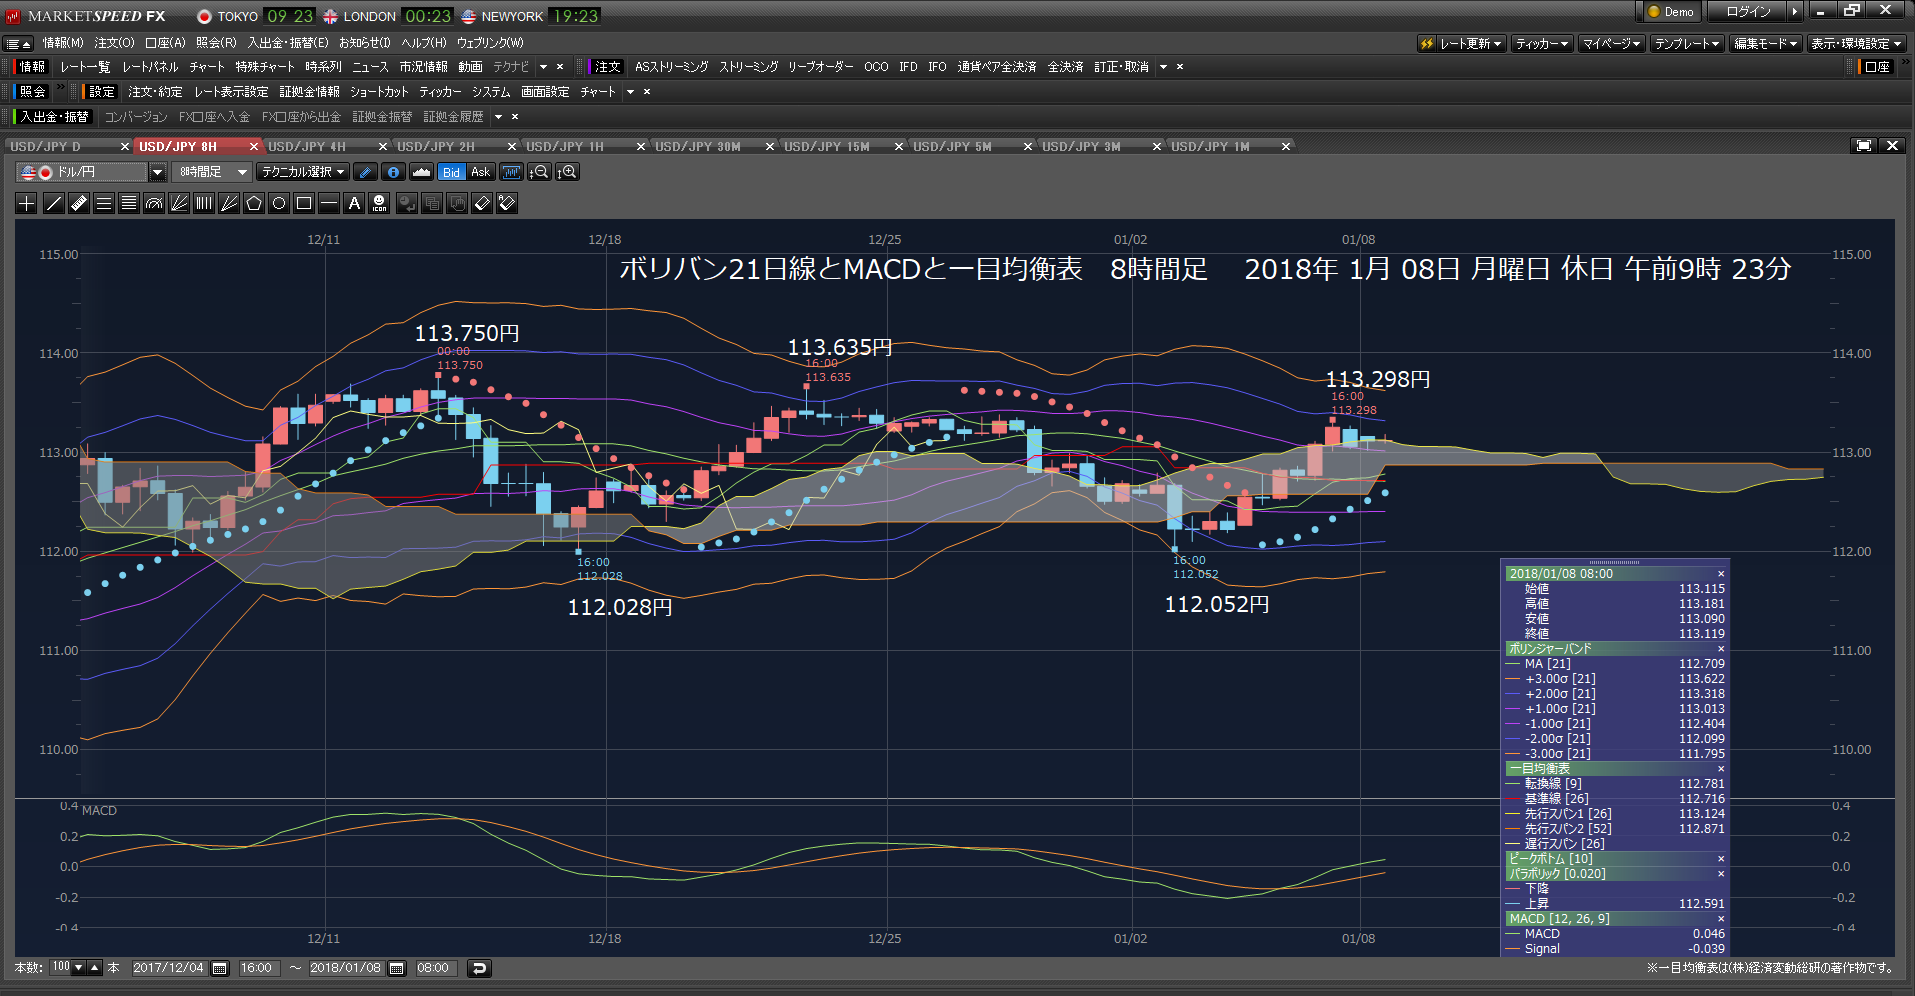Click the 証拠金情報 button
The image size is (1915, 996).
point(309,92)
